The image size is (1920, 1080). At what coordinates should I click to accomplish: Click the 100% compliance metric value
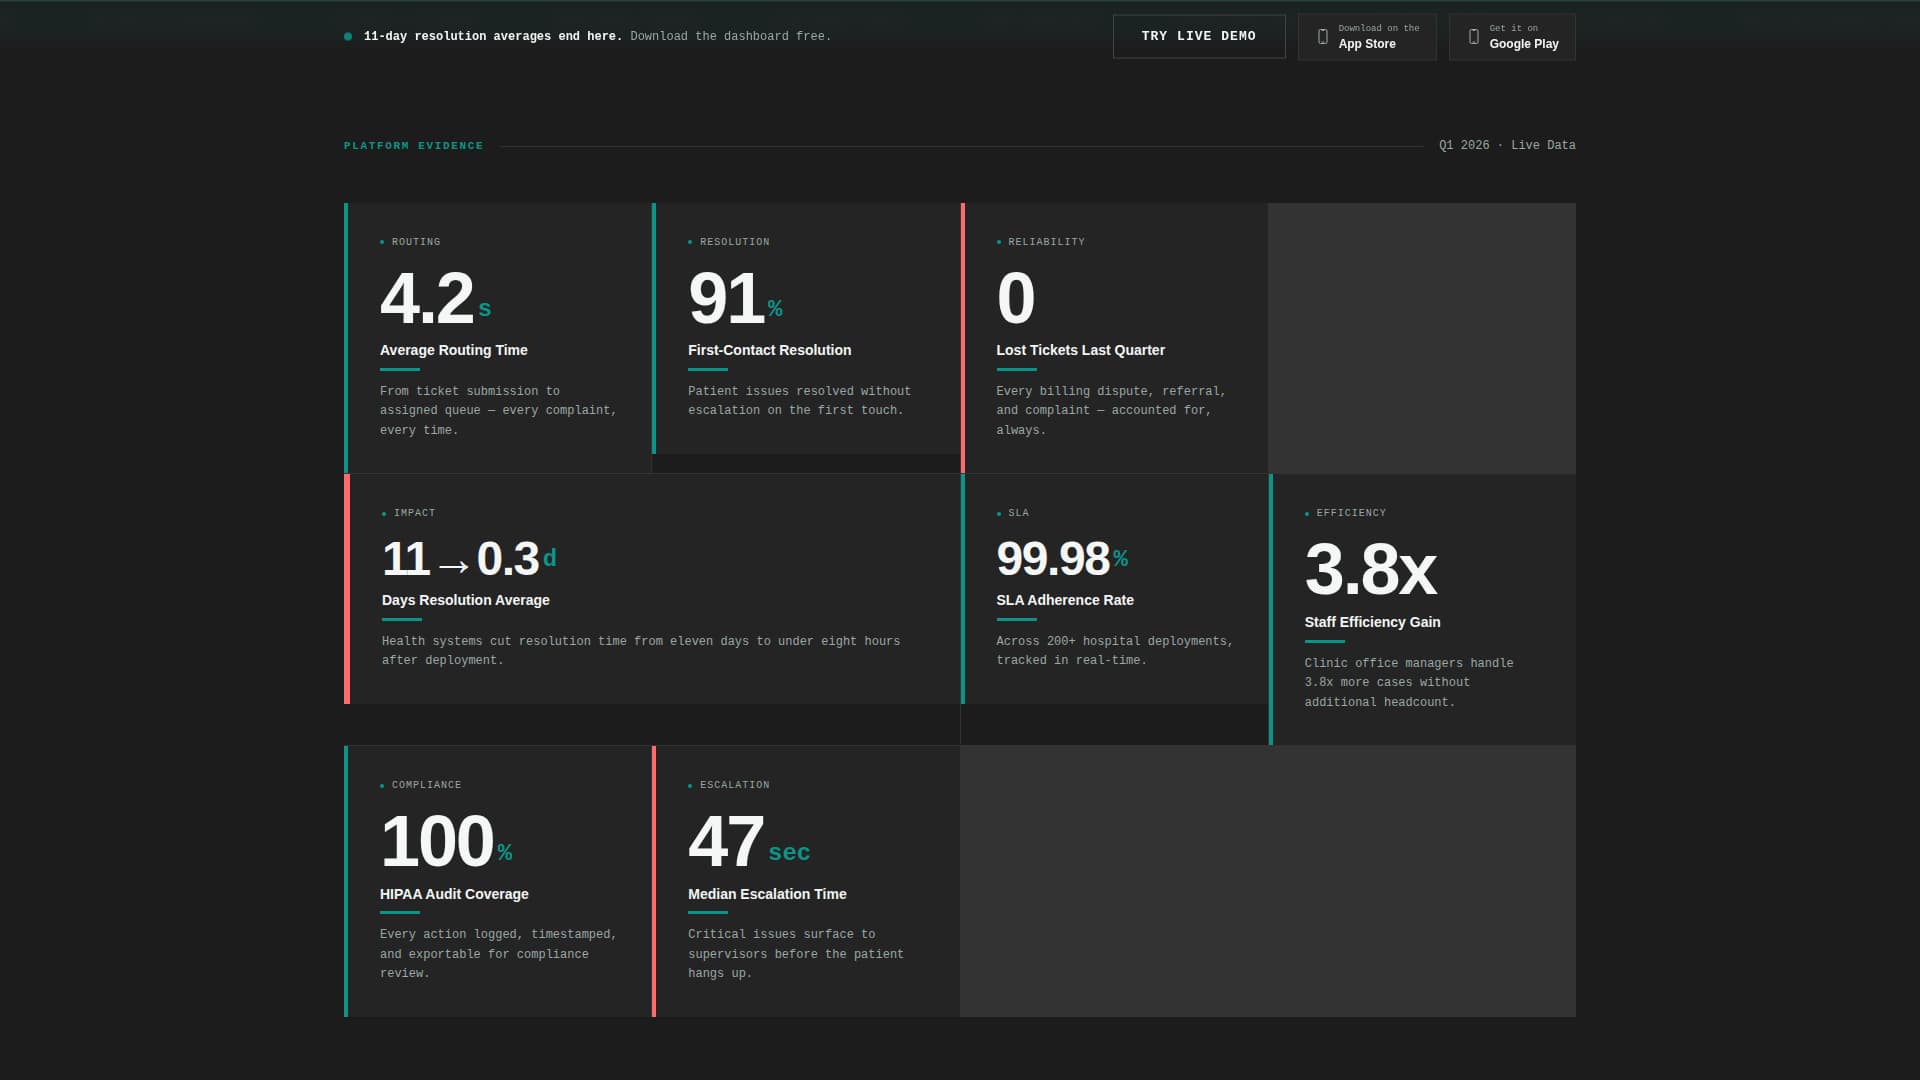click(447, 841)
